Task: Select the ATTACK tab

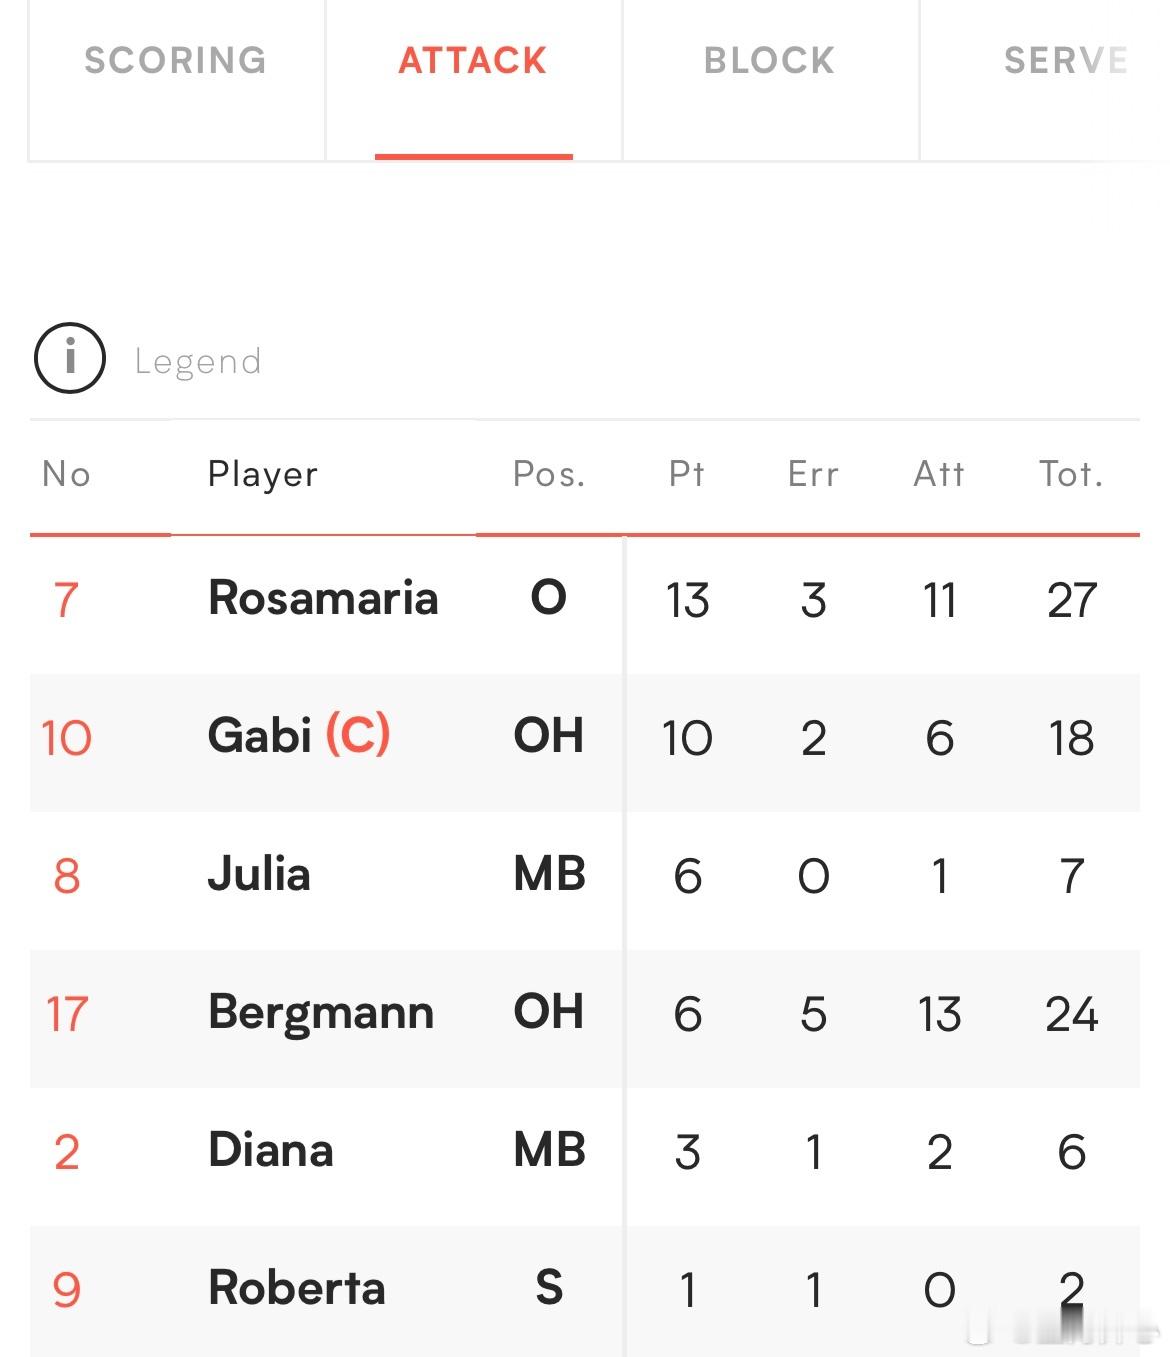Action: (x=473, y=61)
